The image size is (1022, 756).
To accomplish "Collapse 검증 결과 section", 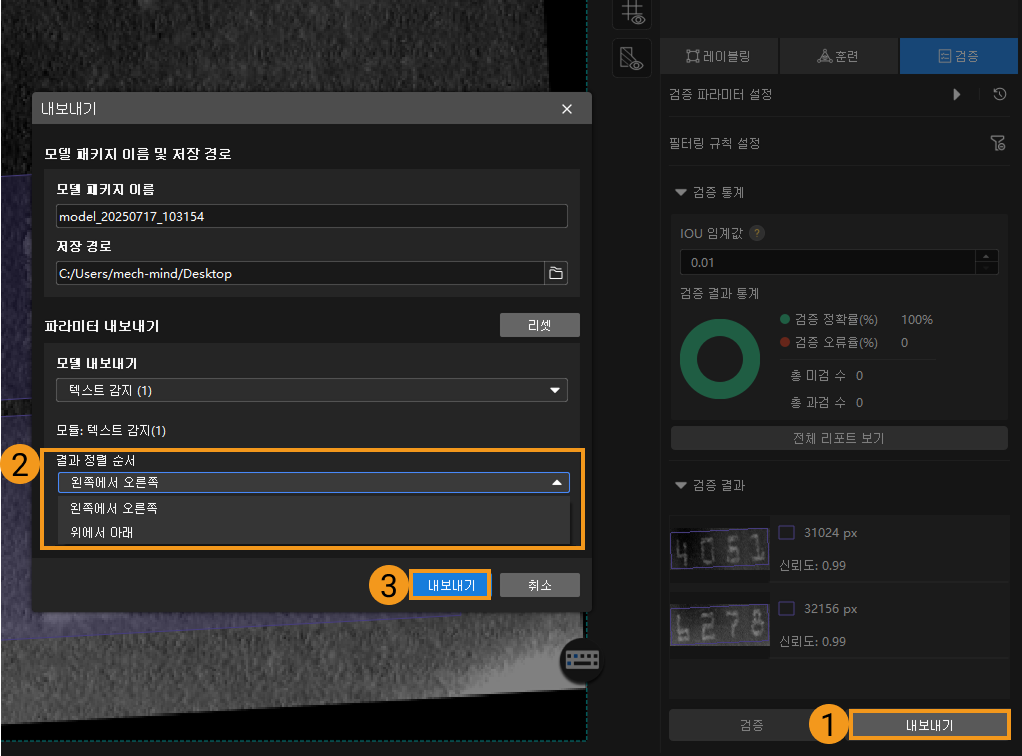I will click(x=680, y=485).
